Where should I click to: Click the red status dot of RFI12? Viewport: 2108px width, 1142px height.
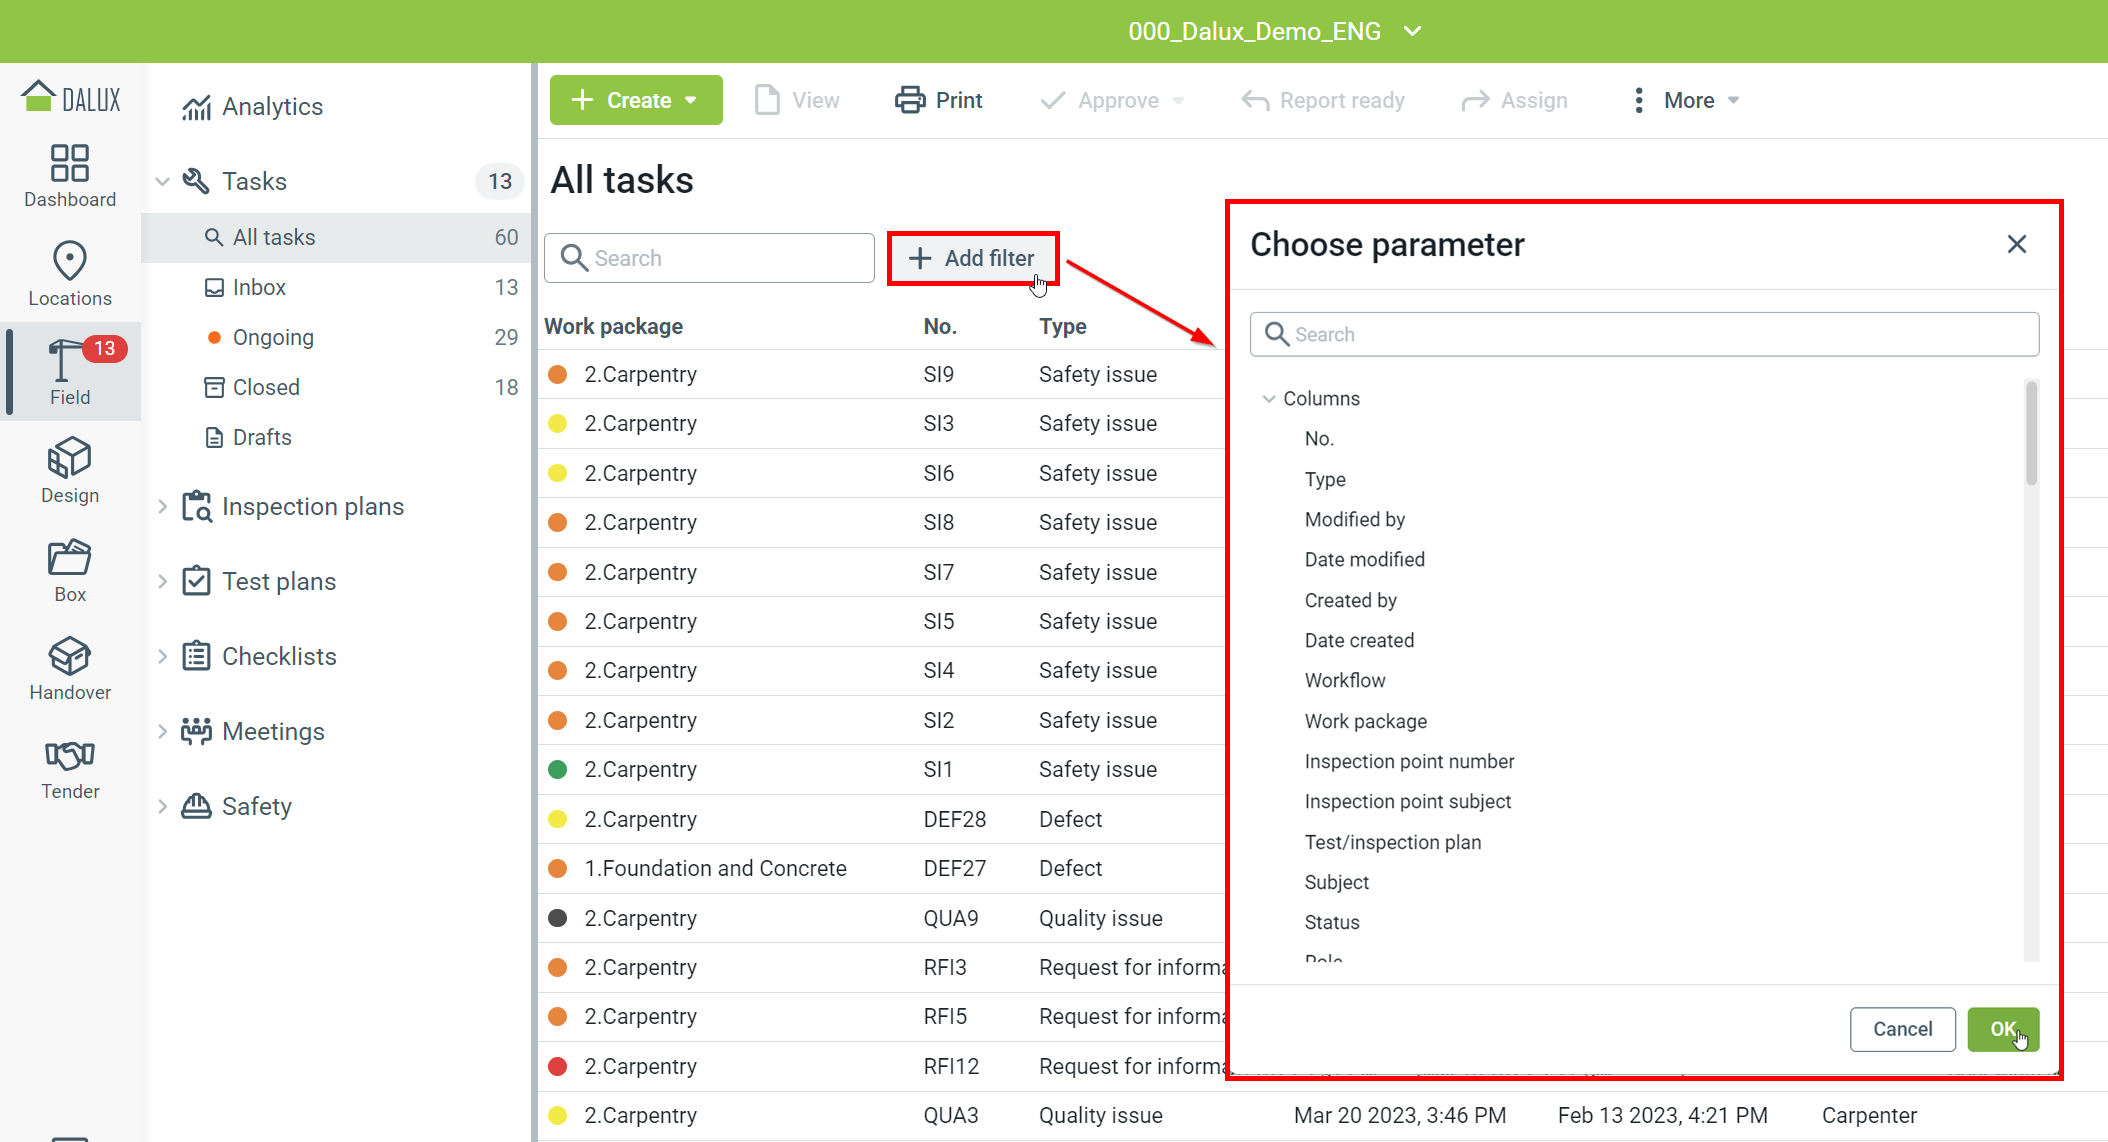click(558, 1066)
